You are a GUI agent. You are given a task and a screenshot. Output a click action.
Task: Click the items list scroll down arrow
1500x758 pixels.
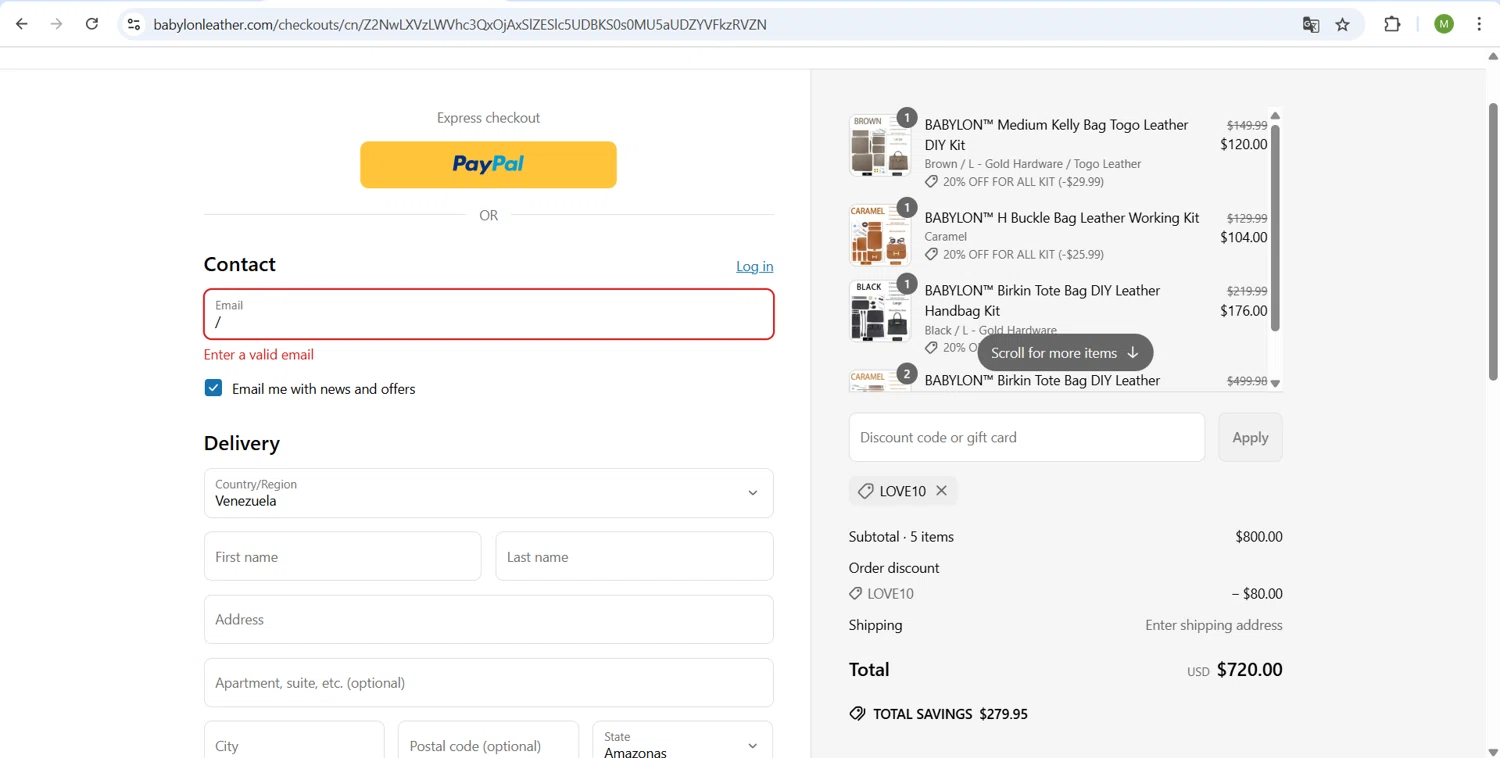(1275, 383)
